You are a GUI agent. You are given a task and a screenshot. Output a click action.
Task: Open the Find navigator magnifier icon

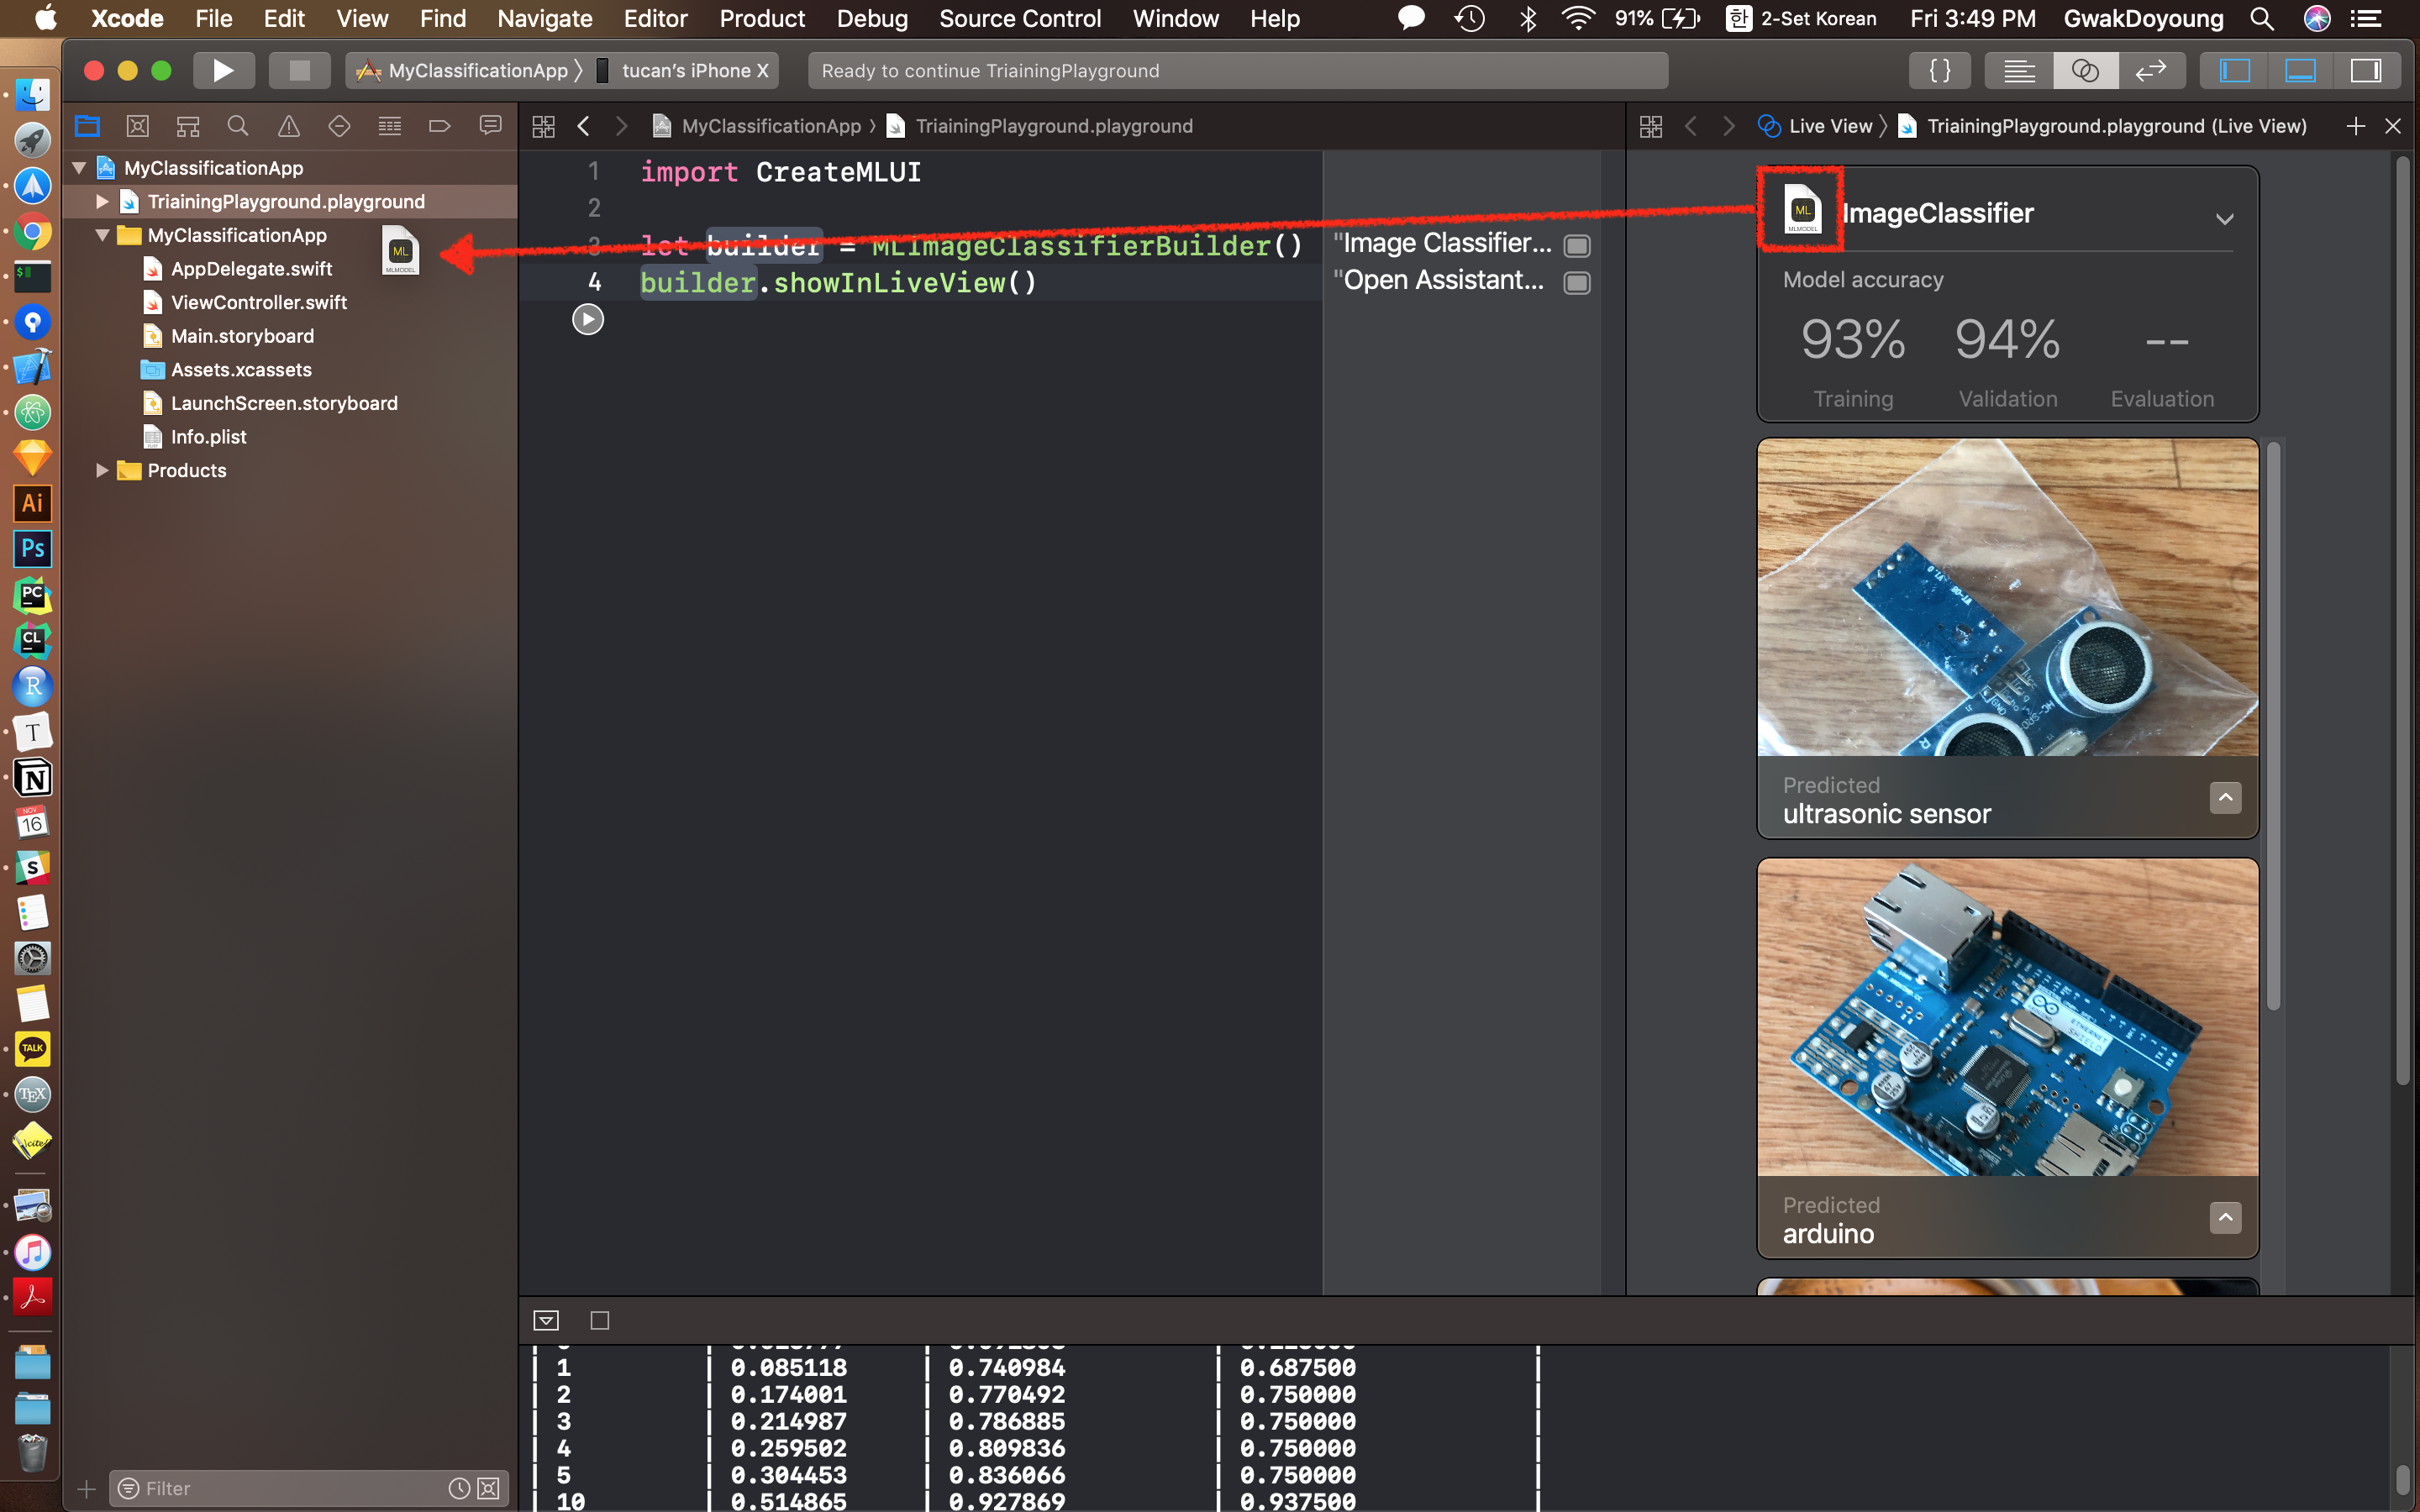coord(238,126)
